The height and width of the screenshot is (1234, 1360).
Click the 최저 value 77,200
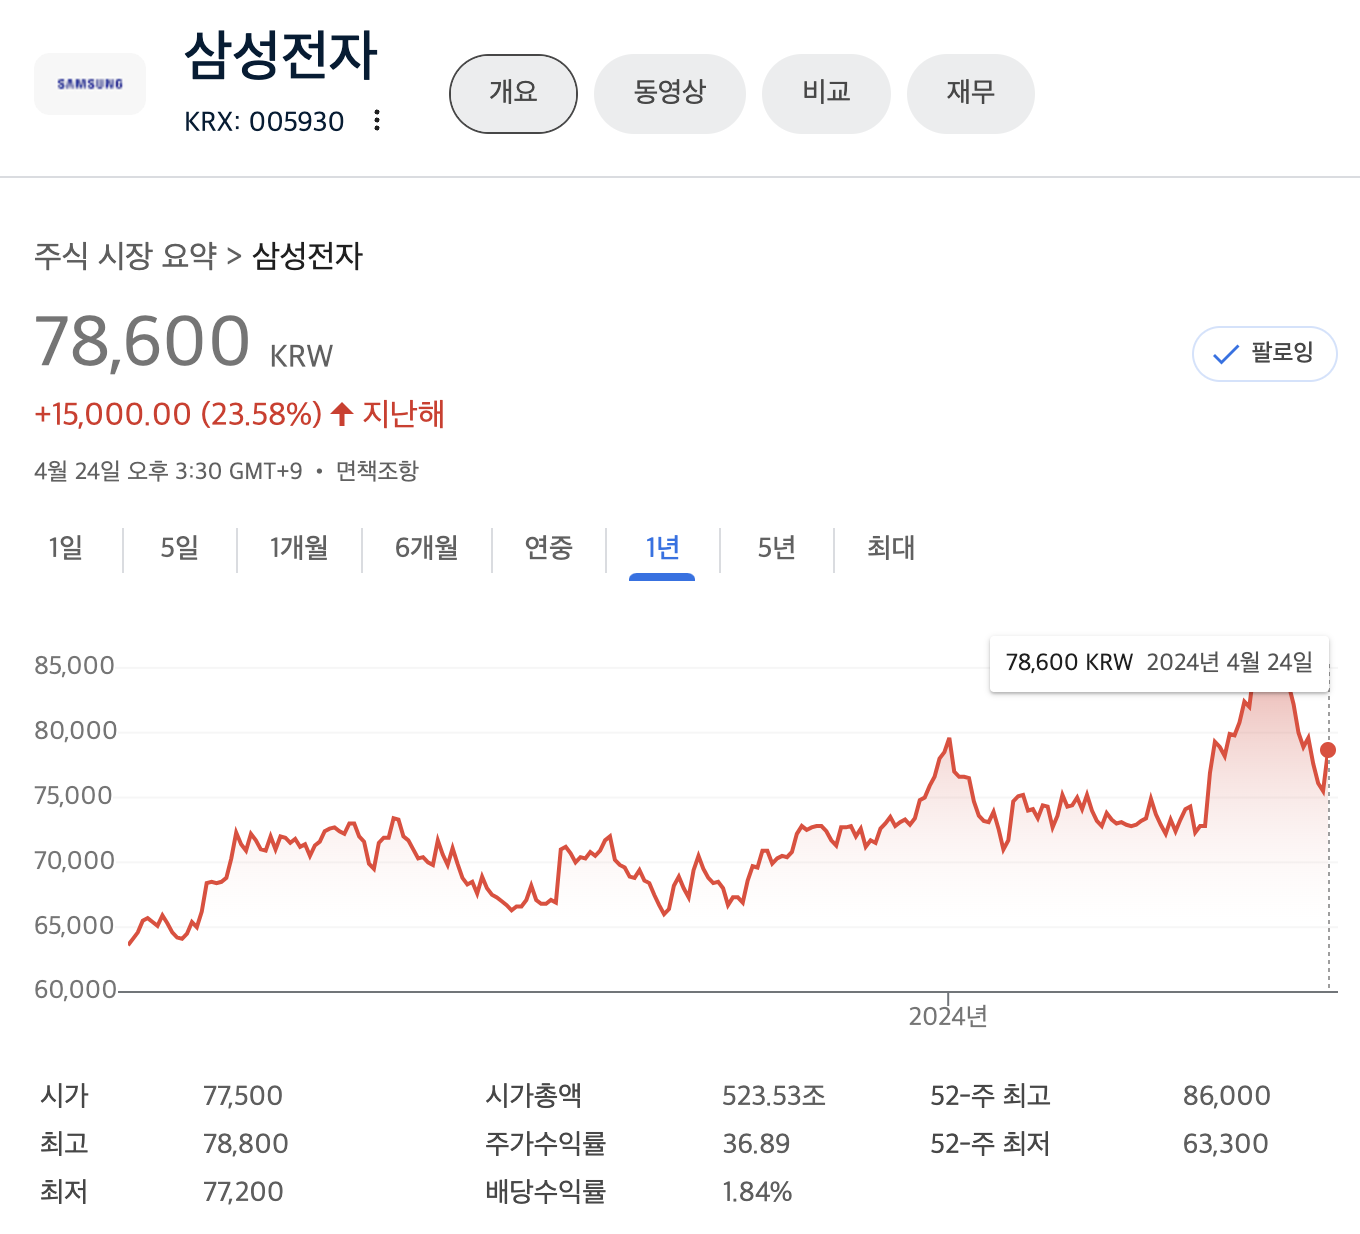(x=243, y=1192)
